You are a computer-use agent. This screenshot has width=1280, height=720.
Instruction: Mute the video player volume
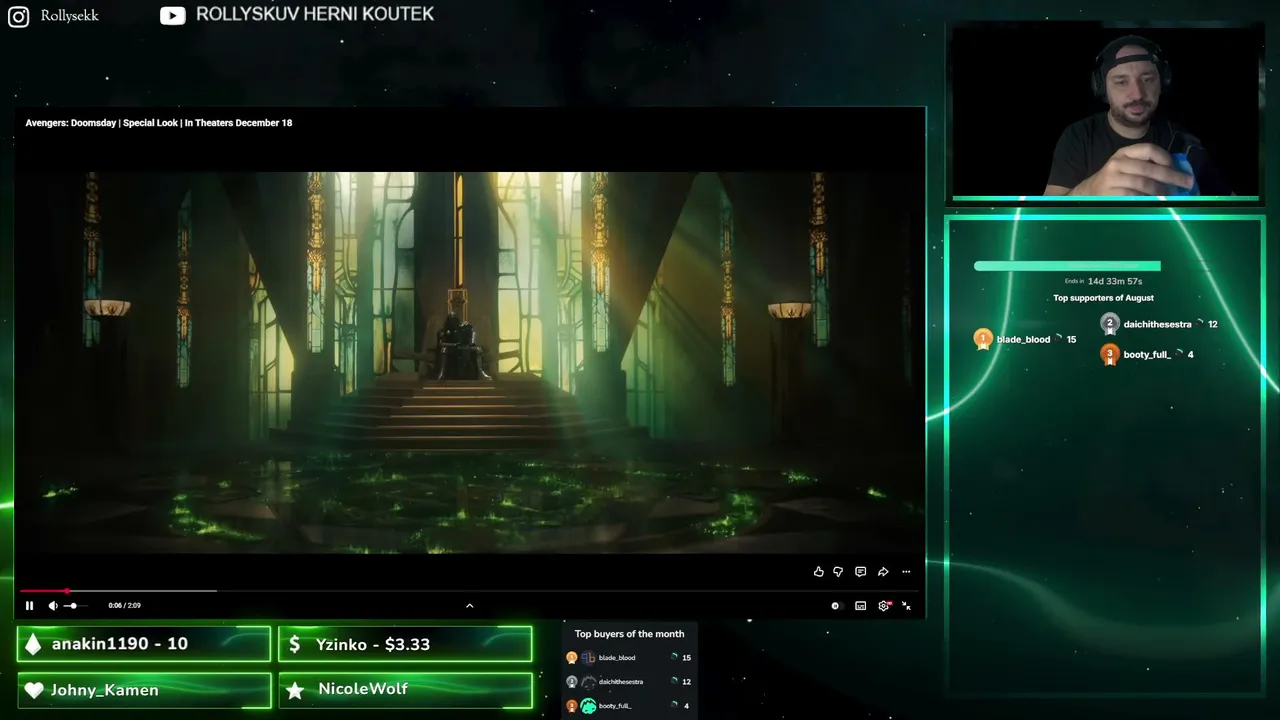(x=53, y=605)
